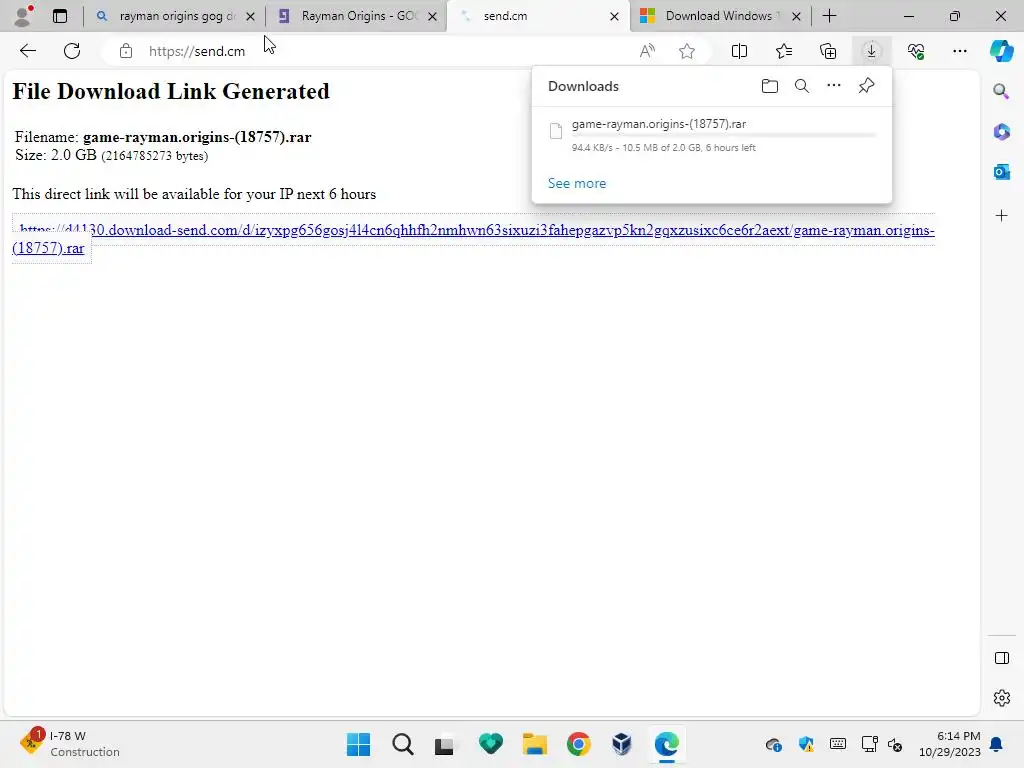Open downloads folder in Downloads panel

[770, 86]
